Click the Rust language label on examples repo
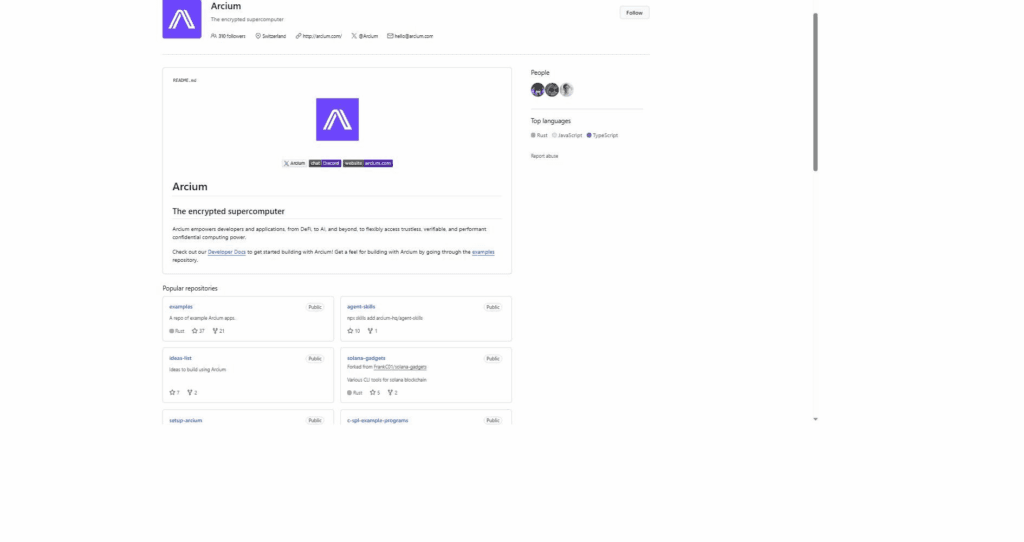The image size is (1024, 542). pos(177,331)
